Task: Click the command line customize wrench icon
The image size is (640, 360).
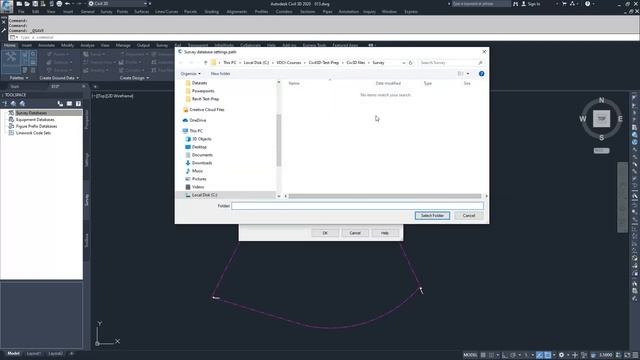Action: pos(4,30)
